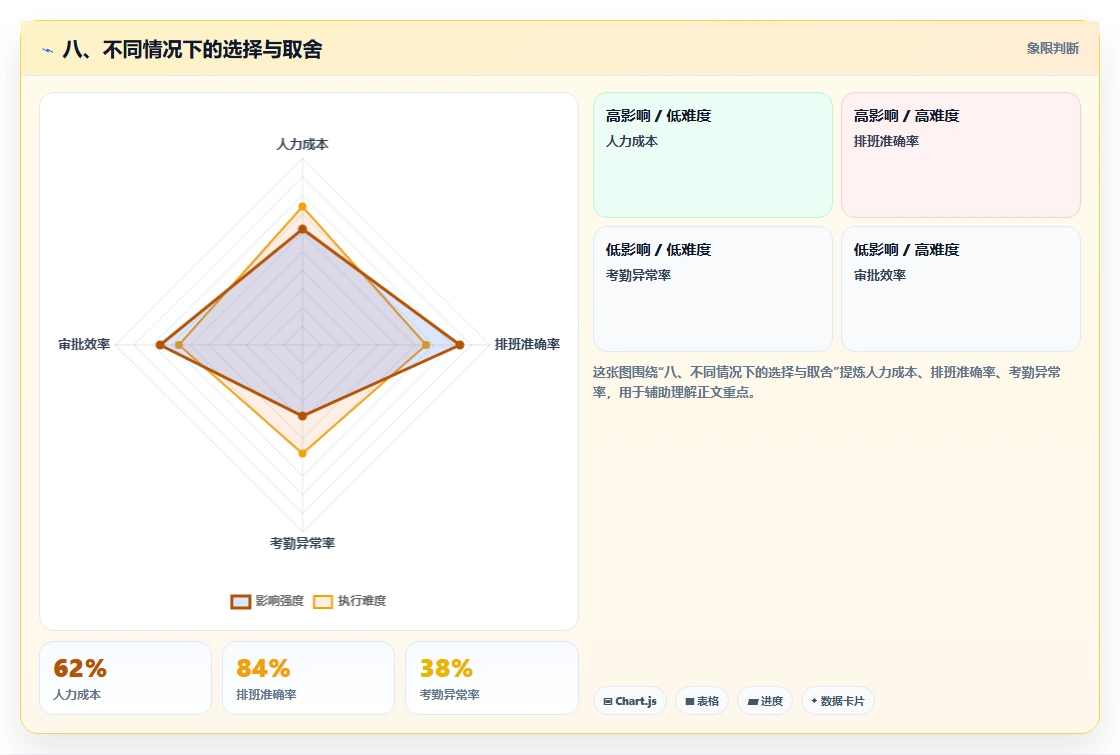Click the orange 执行难度 point on 人力成本 axis

point(302,206)
